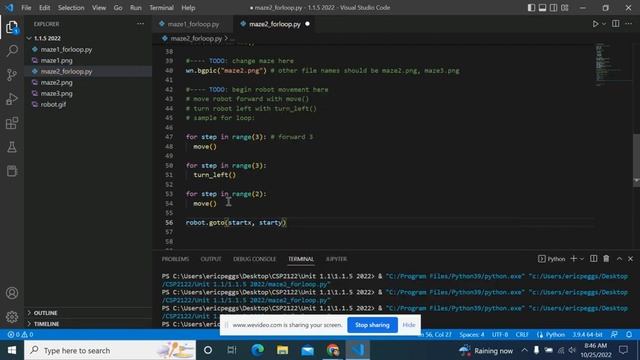Open the Testing flask view
640x360 pixels.
(12, 147)
